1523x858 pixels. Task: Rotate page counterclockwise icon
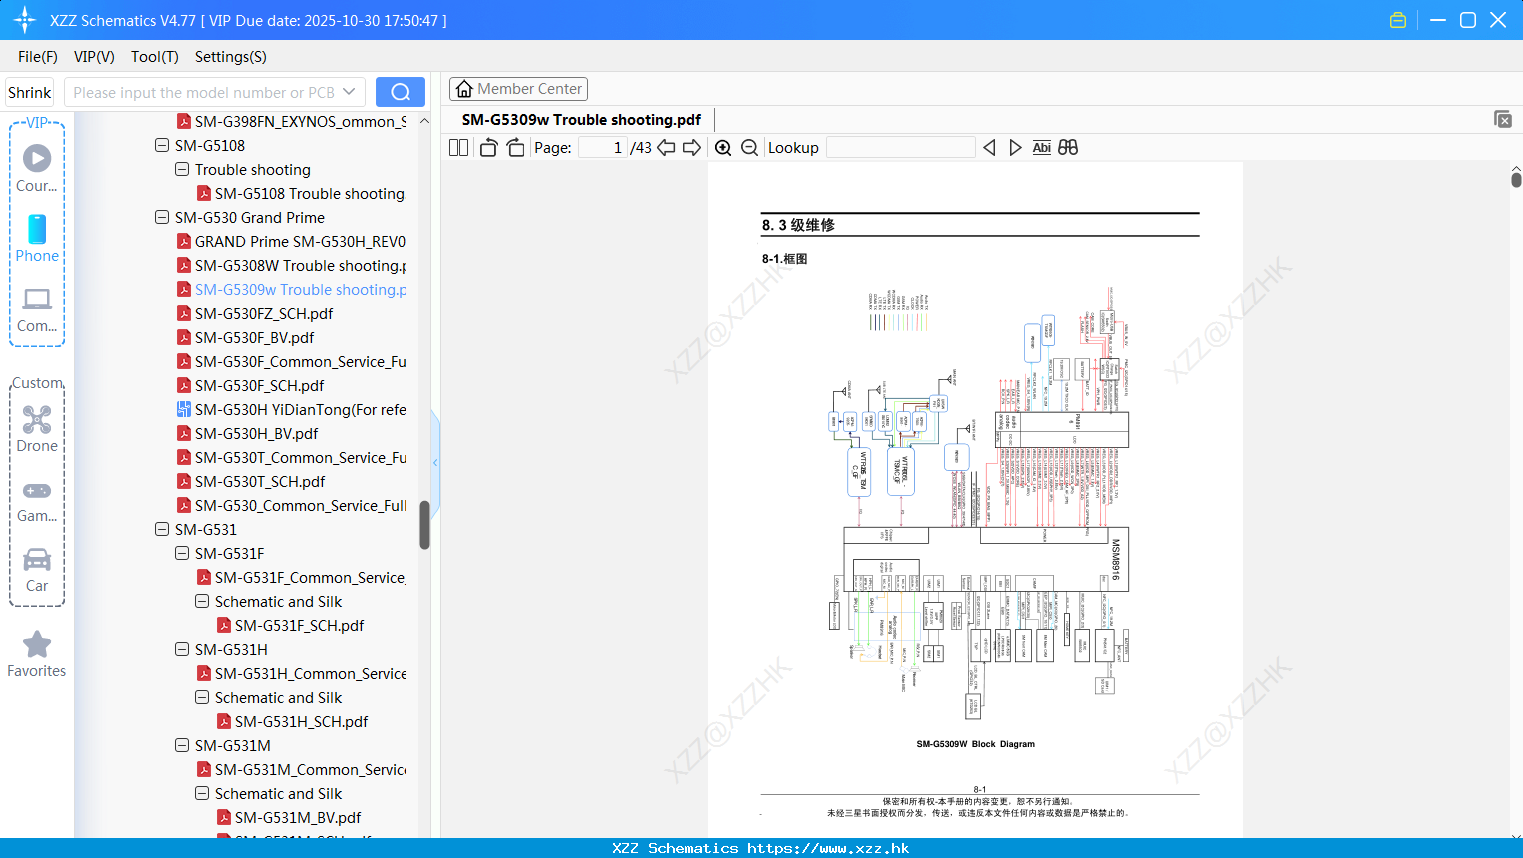[488, 147]
